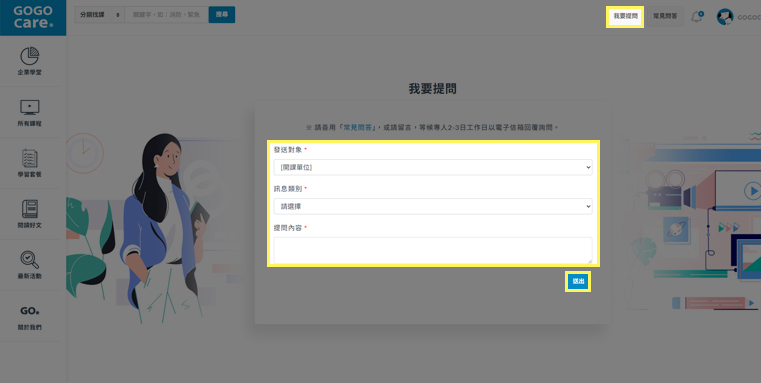The height and width of the screenshot is (383, 761).
Task: Click the 提問內容 text area
Action: pyautogui.click(x=433, y=250)
